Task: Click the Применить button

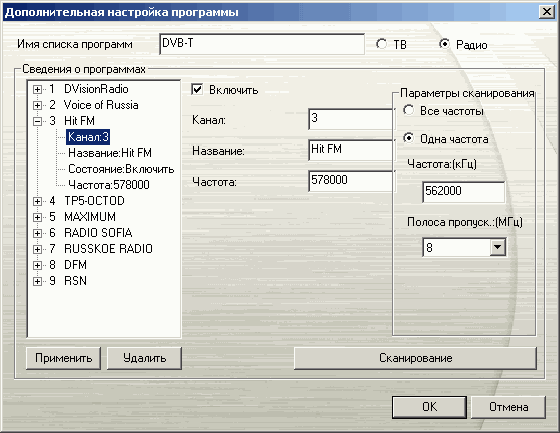Action: [64, 358]
